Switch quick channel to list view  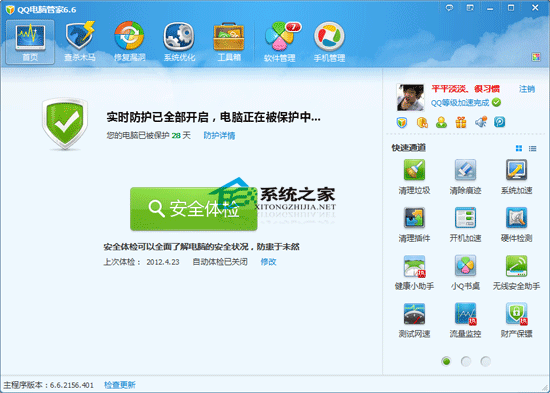[532, 148]
